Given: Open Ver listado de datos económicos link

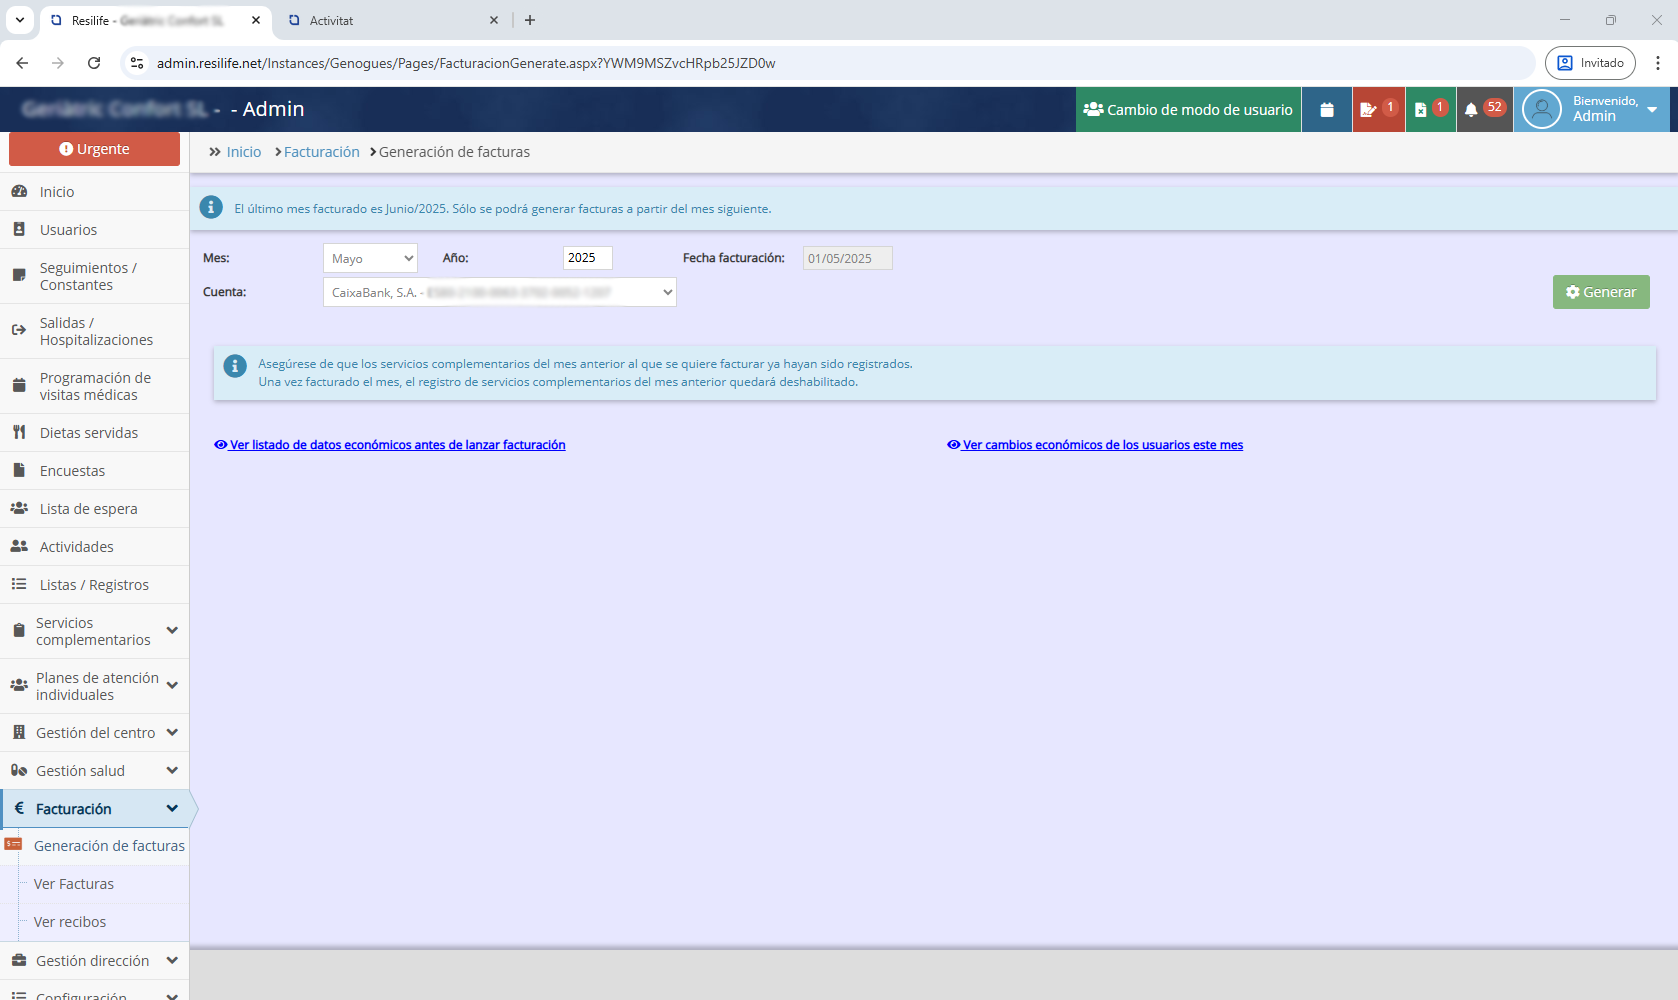Looking at the screenshot, I should [x=390, y=445].
